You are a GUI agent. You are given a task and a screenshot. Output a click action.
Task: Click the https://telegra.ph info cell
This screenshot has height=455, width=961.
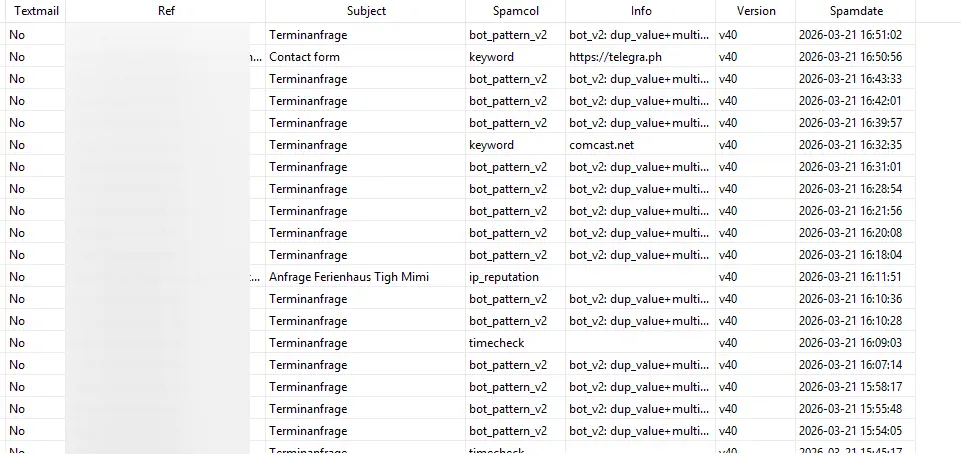[615, 57]
